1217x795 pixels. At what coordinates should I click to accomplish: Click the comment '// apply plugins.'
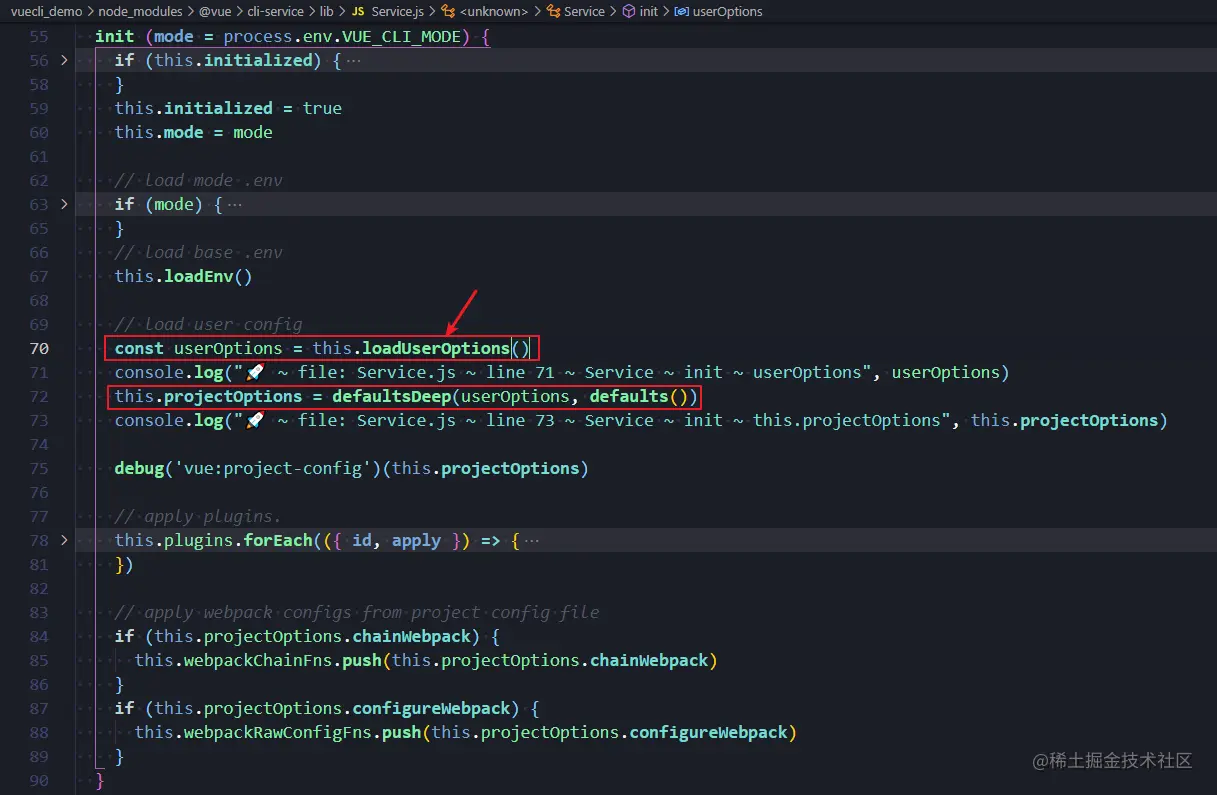198,516
